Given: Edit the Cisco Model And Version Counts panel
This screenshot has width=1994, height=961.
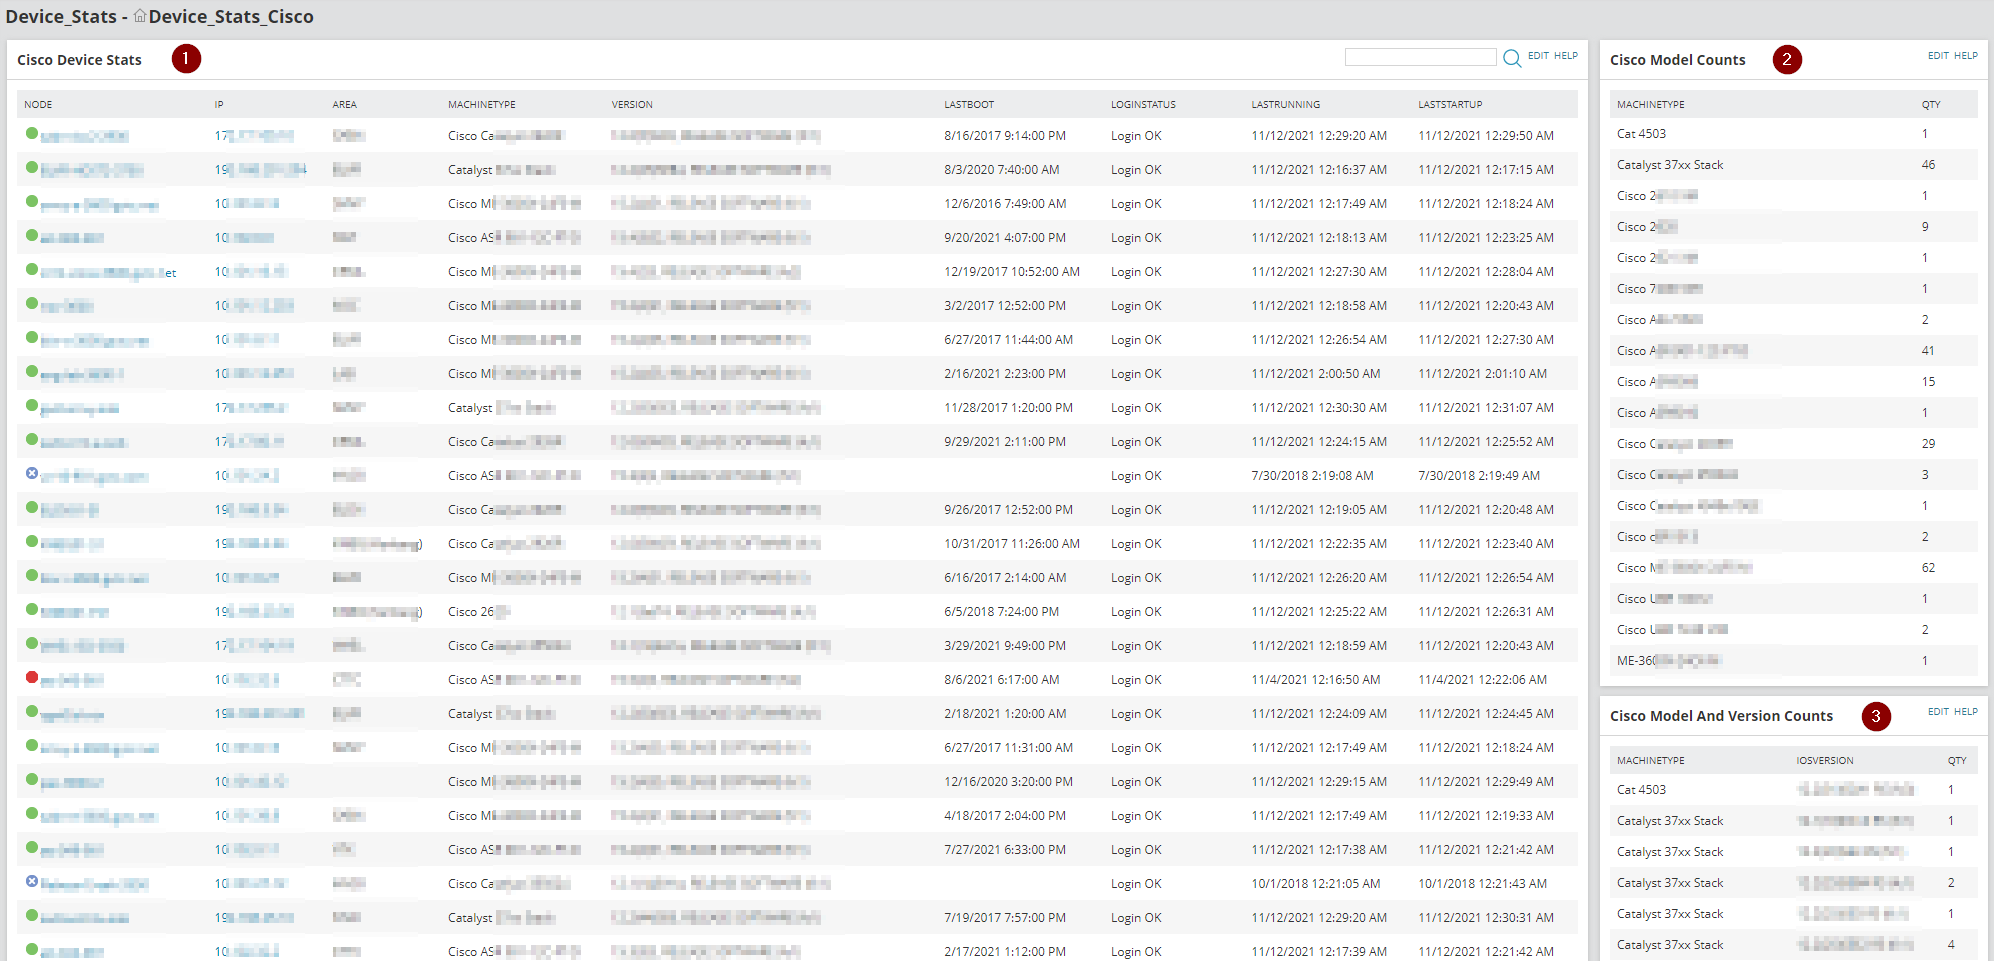Looking at the screenshot, I should coord(1938,712).
